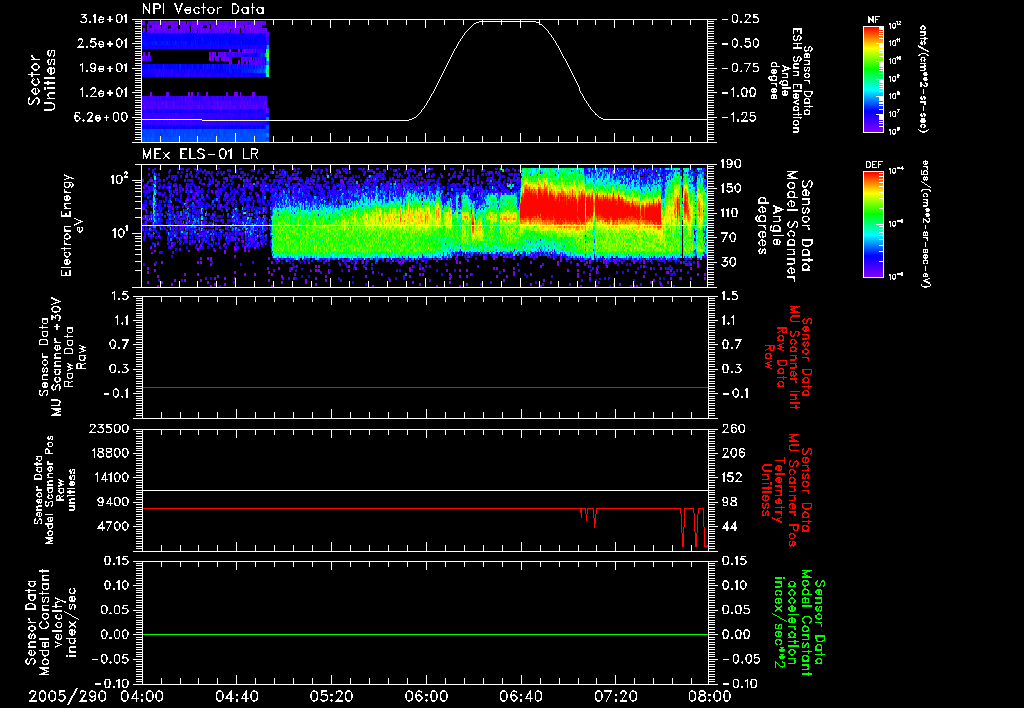
Task: Click the red MU Scanner Inh trace line
Action: point(424,388)
